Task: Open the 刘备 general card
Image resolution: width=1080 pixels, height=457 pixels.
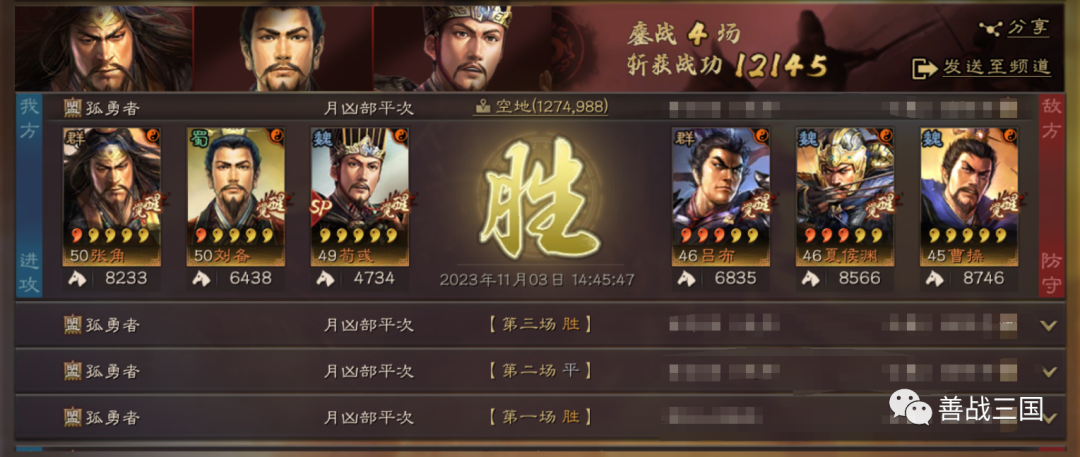Action: pos(236,196)
